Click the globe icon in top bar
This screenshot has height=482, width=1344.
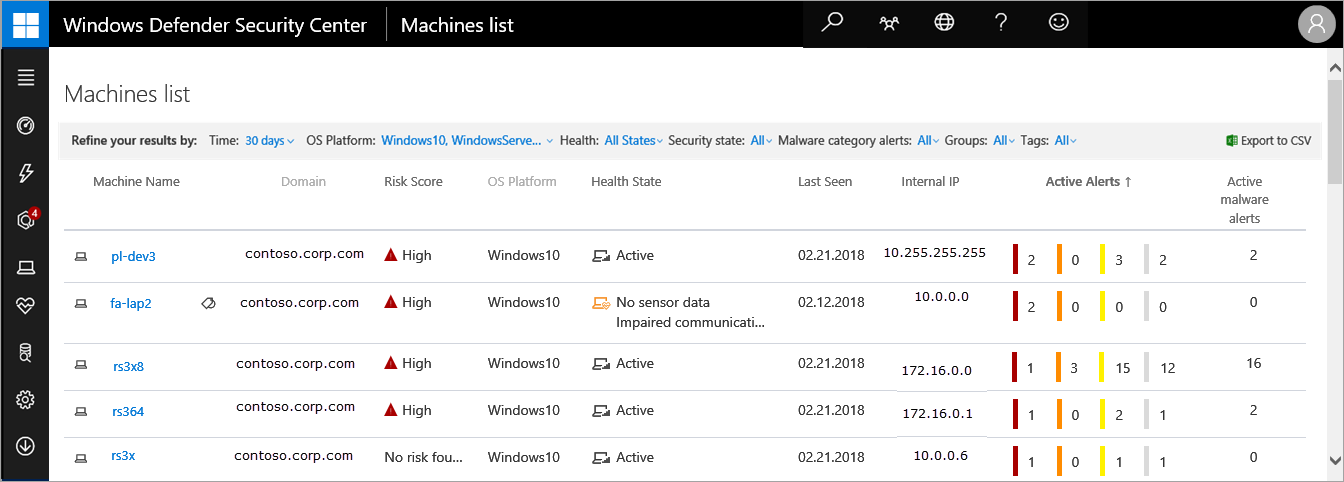click(x=944, y=24)
